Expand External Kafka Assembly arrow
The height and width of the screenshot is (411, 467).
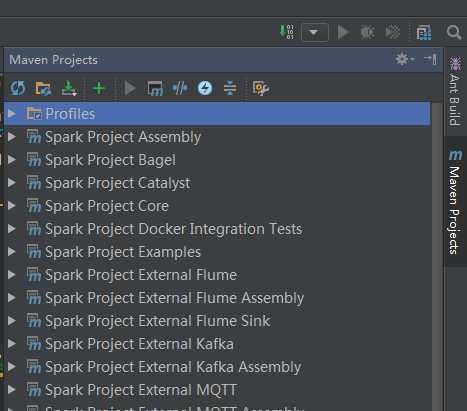tap(12, 367)
